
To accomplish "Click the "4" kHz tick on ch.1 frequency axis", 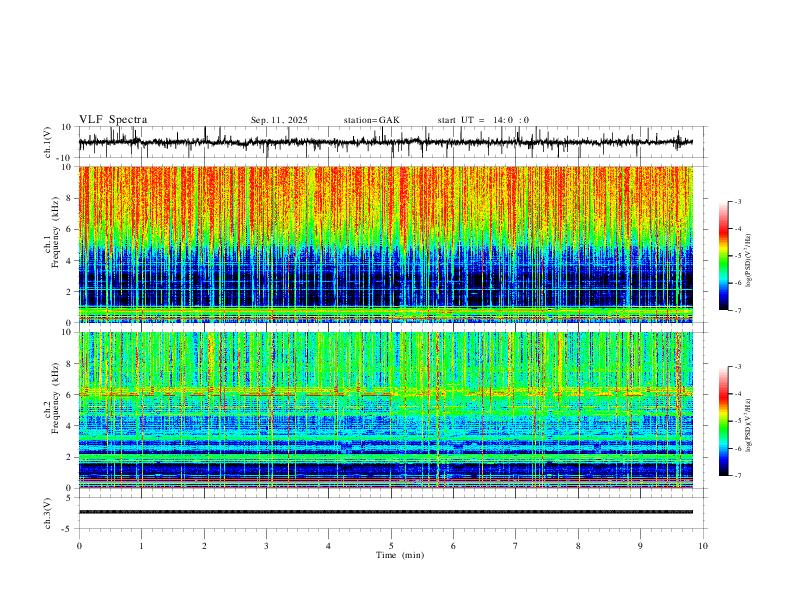I will pyautogui.click(x=69, y=261).
